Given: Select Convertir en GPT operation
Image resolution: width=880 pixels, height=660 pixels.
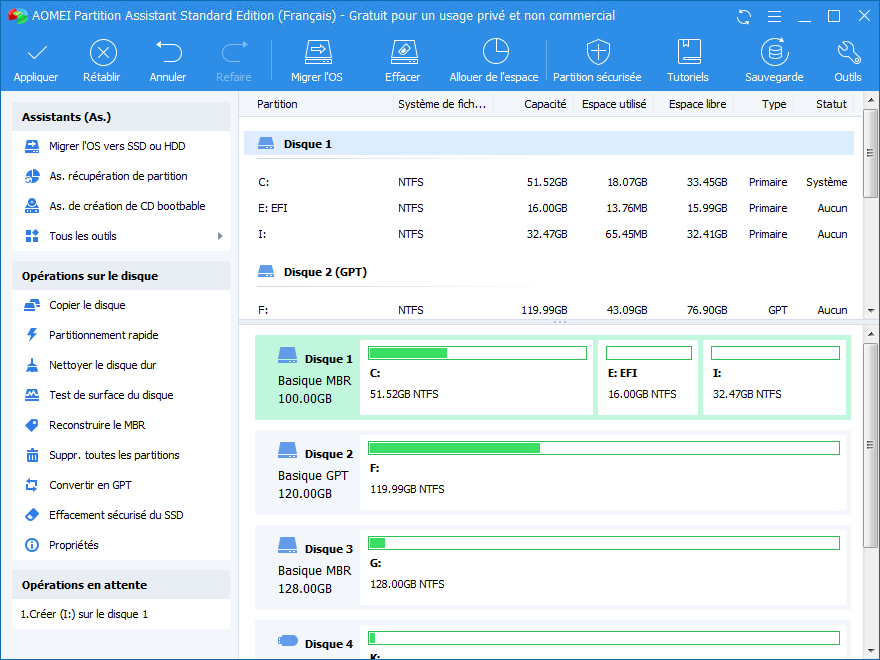Looking at the screenshot, I should 90,485.
